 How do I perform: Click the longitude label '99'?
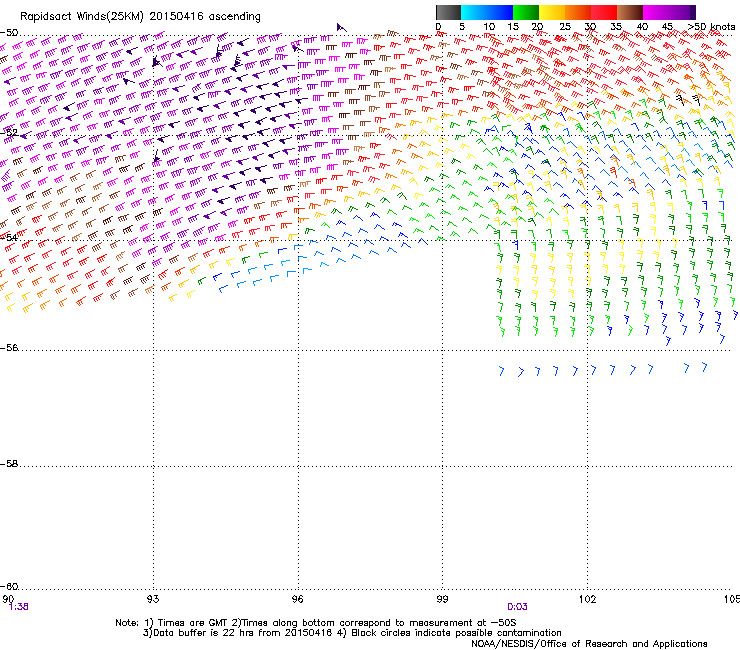tap(442, 599)
